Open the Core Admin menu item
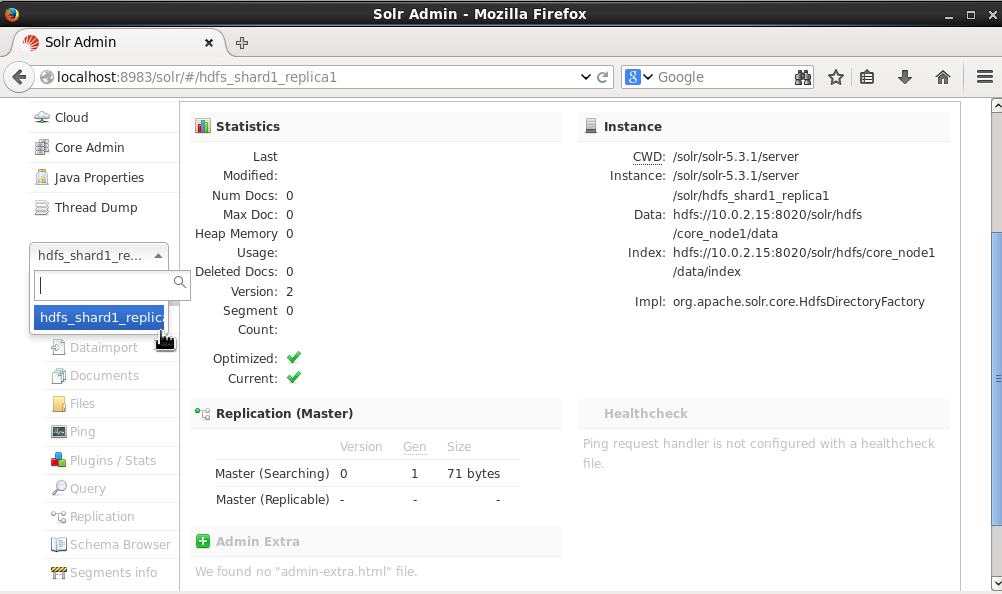This screenshot has width=1002, height=594. coord(89,148)
